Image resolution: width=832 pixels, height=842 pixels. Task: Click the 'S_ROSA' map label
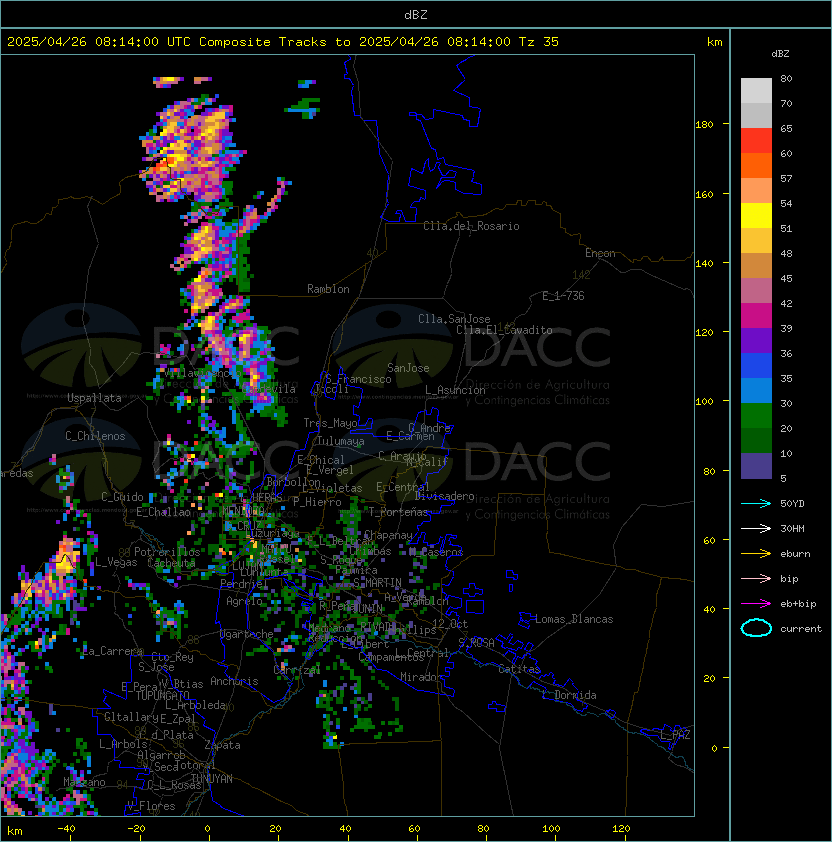[x=476, y=643]
